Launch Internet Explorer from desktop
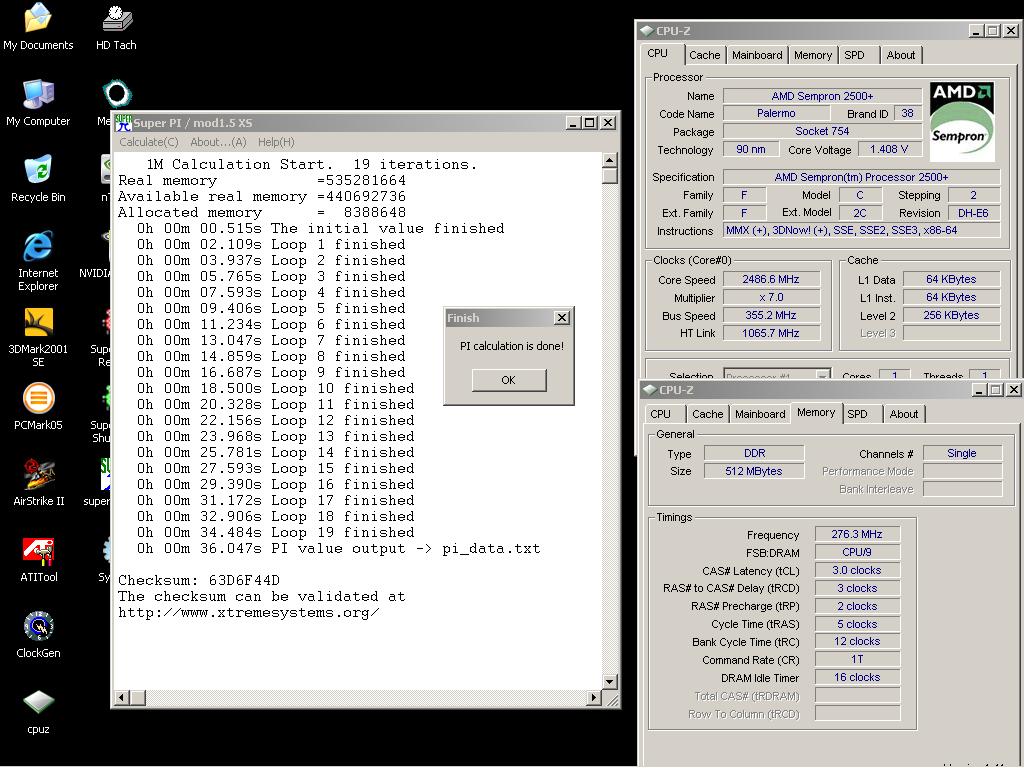Image resolution: width=1024 pixels, height=768 pixels. [38, 260]
